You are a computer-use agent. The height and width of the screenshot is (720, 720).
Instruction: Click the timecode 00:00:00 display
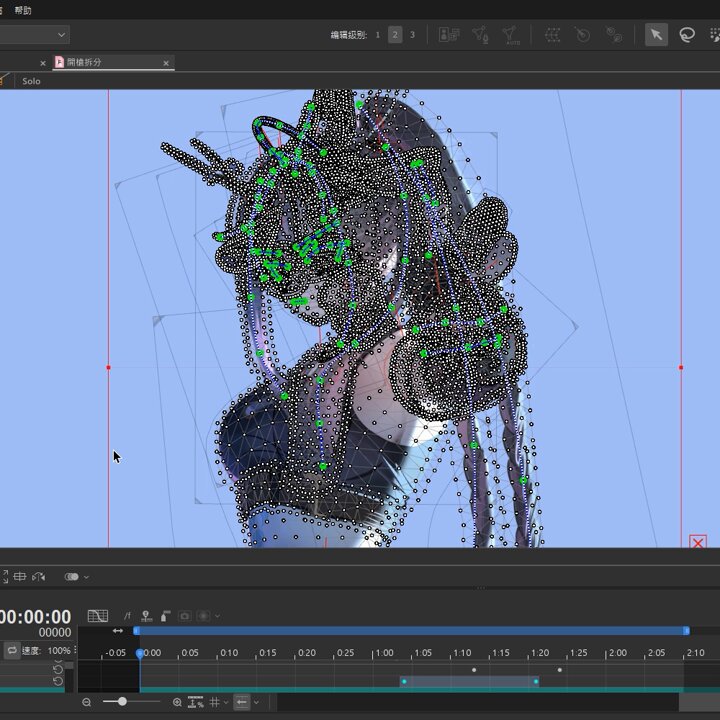click(x=36, y=617)
